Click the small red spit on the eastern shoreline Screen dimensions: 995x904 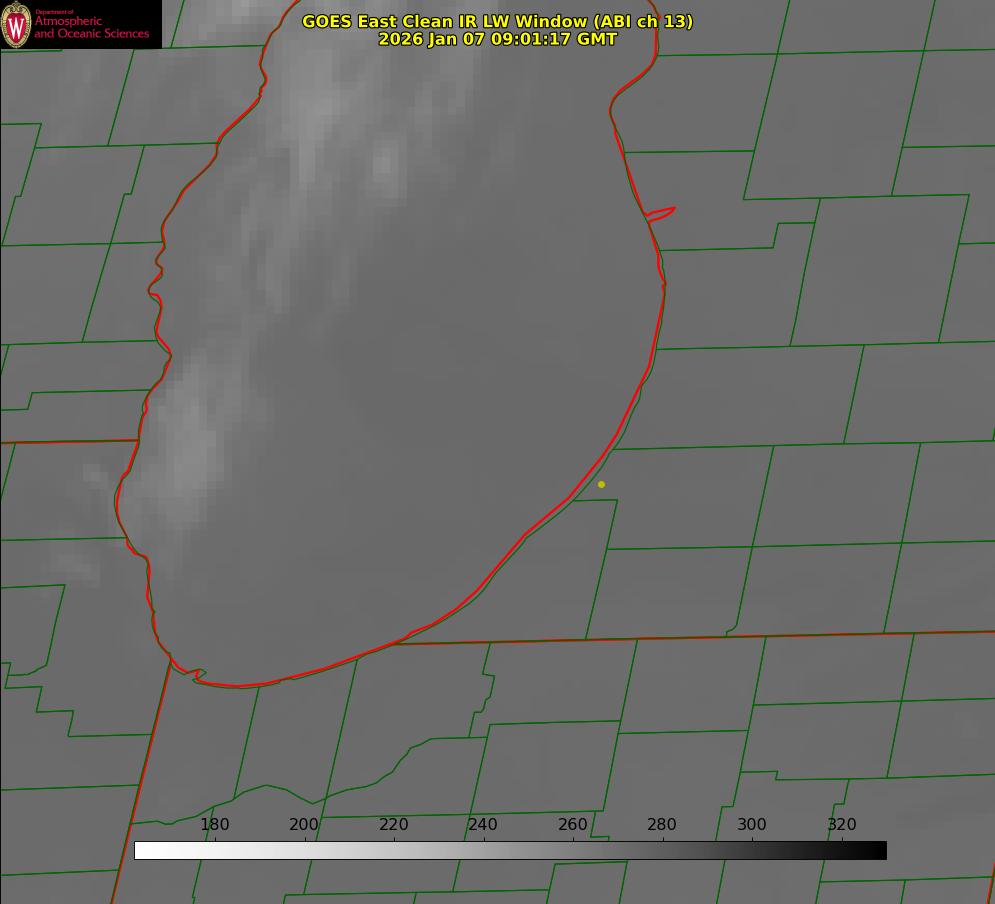[662, 212]
